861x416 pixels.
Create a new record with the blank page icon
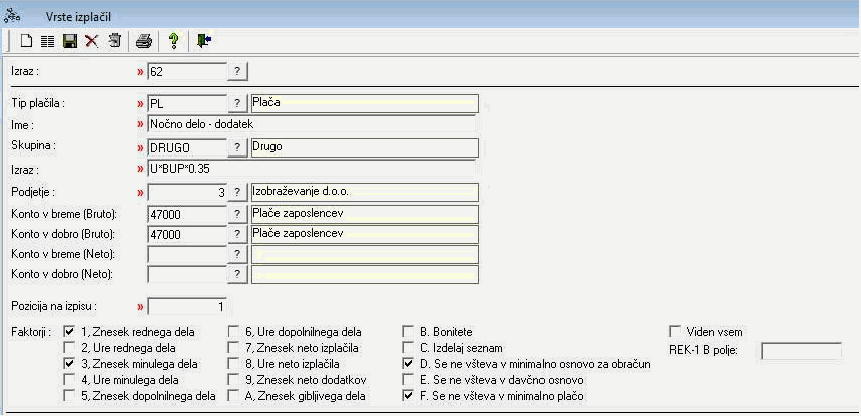click(x=26, y=41)
